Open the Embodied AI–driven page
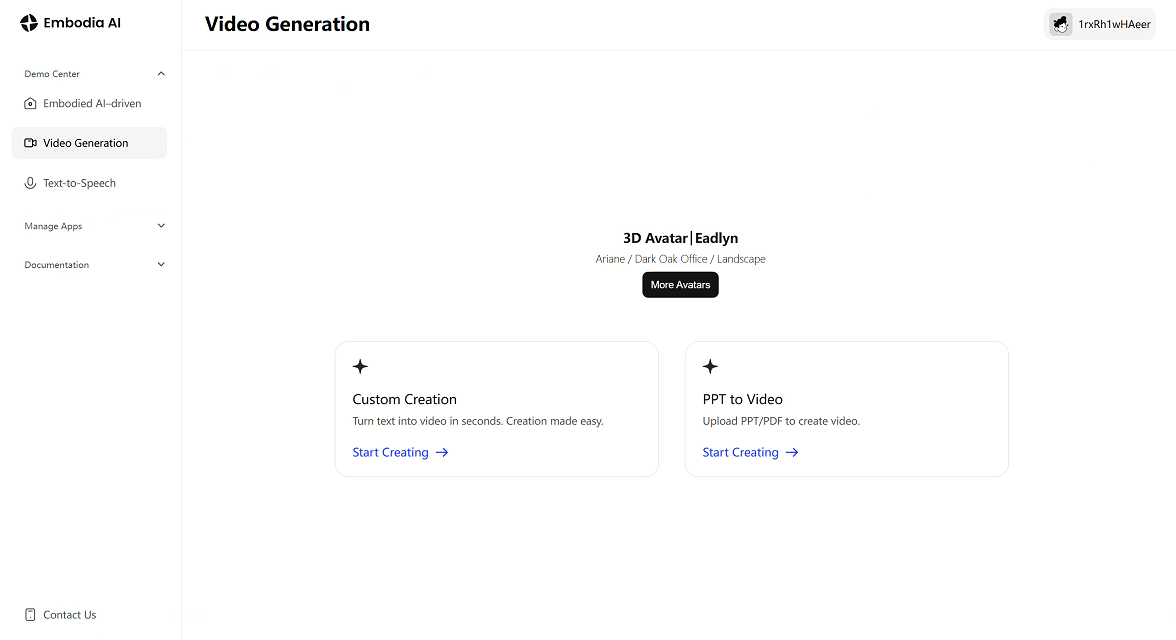The width and height of the screenshot is (1176, 640). [x=90, y=103]
